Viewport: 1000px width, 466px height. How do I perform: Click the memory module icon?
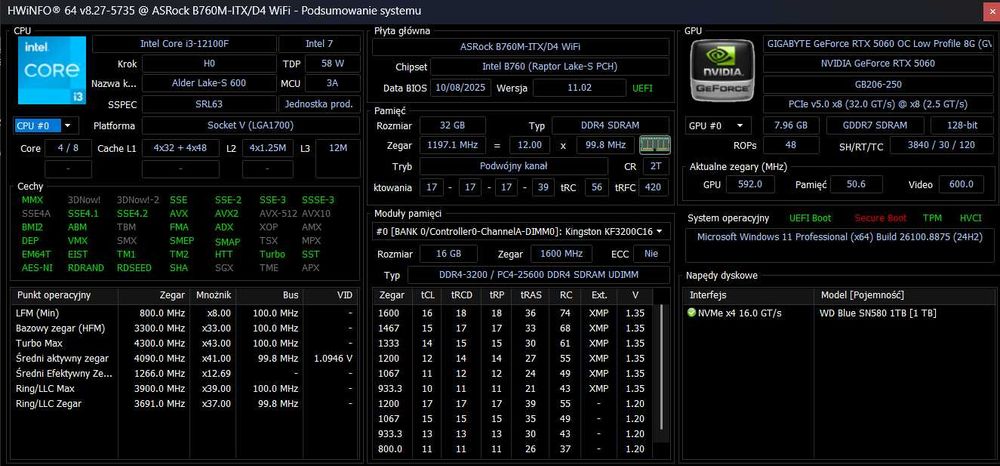[x=655, y=145]
